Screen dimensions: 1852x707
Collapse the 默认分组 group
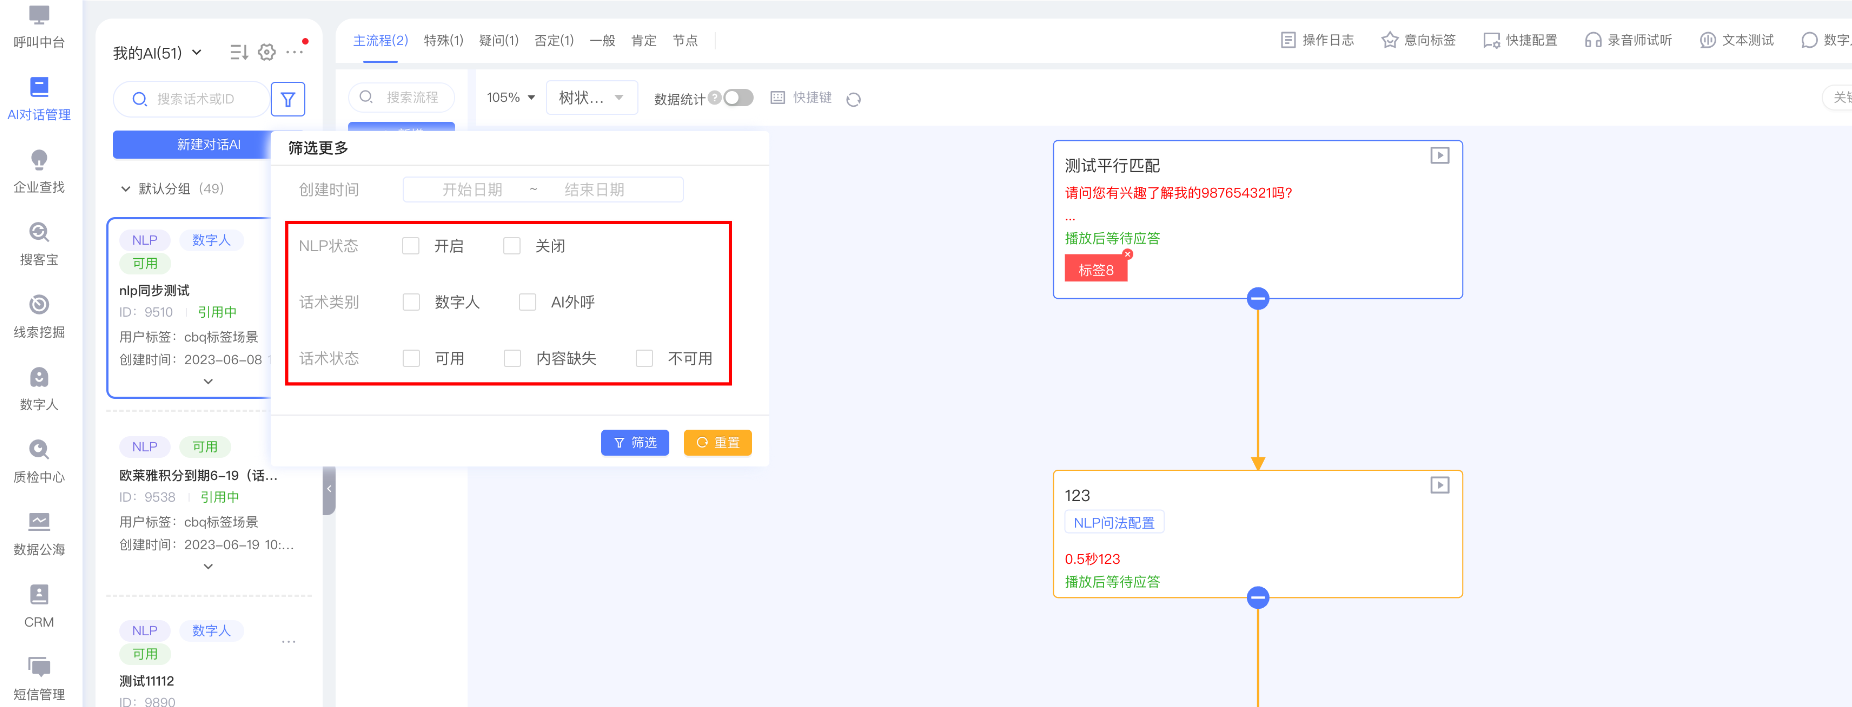pos(126,189)
